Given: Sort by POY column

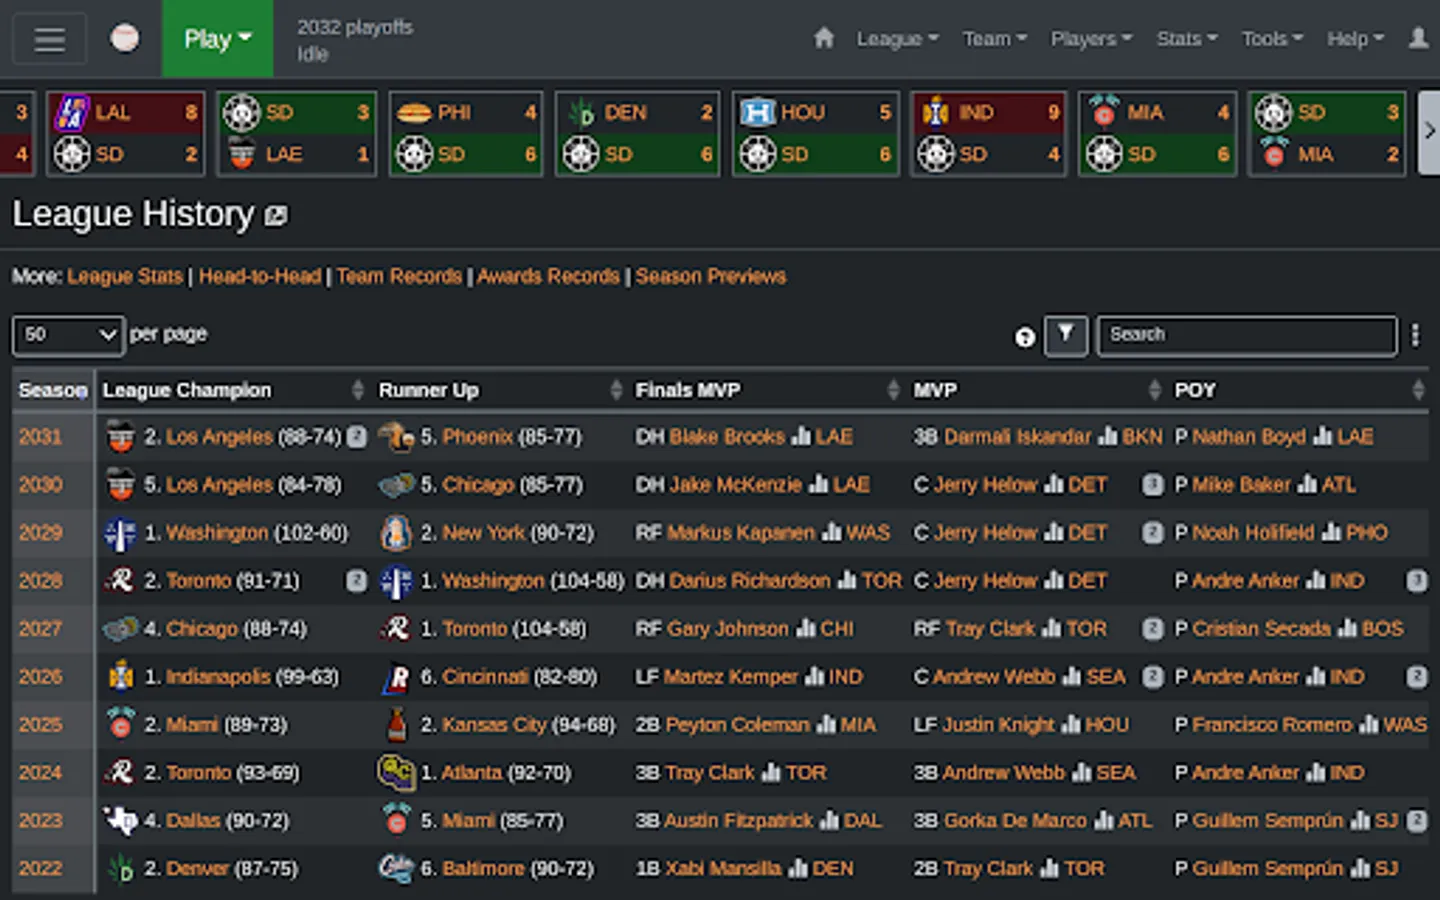Looking at the screenshot, I should pos(1298,390).
